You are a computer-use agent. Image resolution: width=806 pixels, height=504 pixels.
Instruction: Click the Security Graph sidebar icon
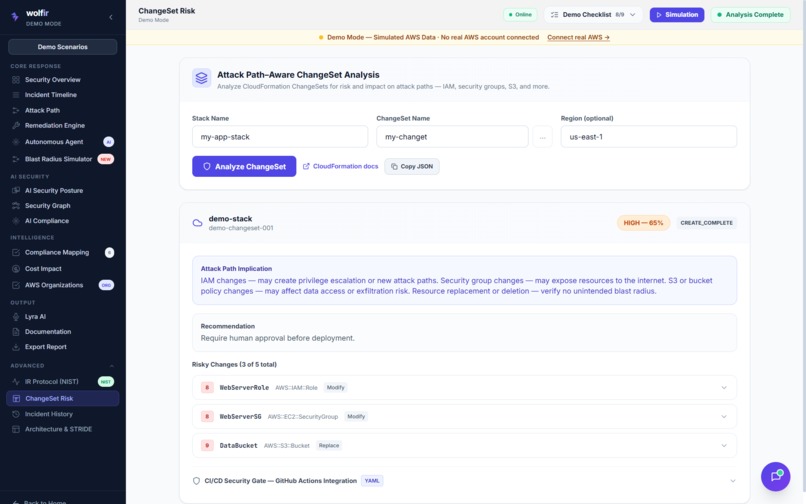[x=16, y=205]
